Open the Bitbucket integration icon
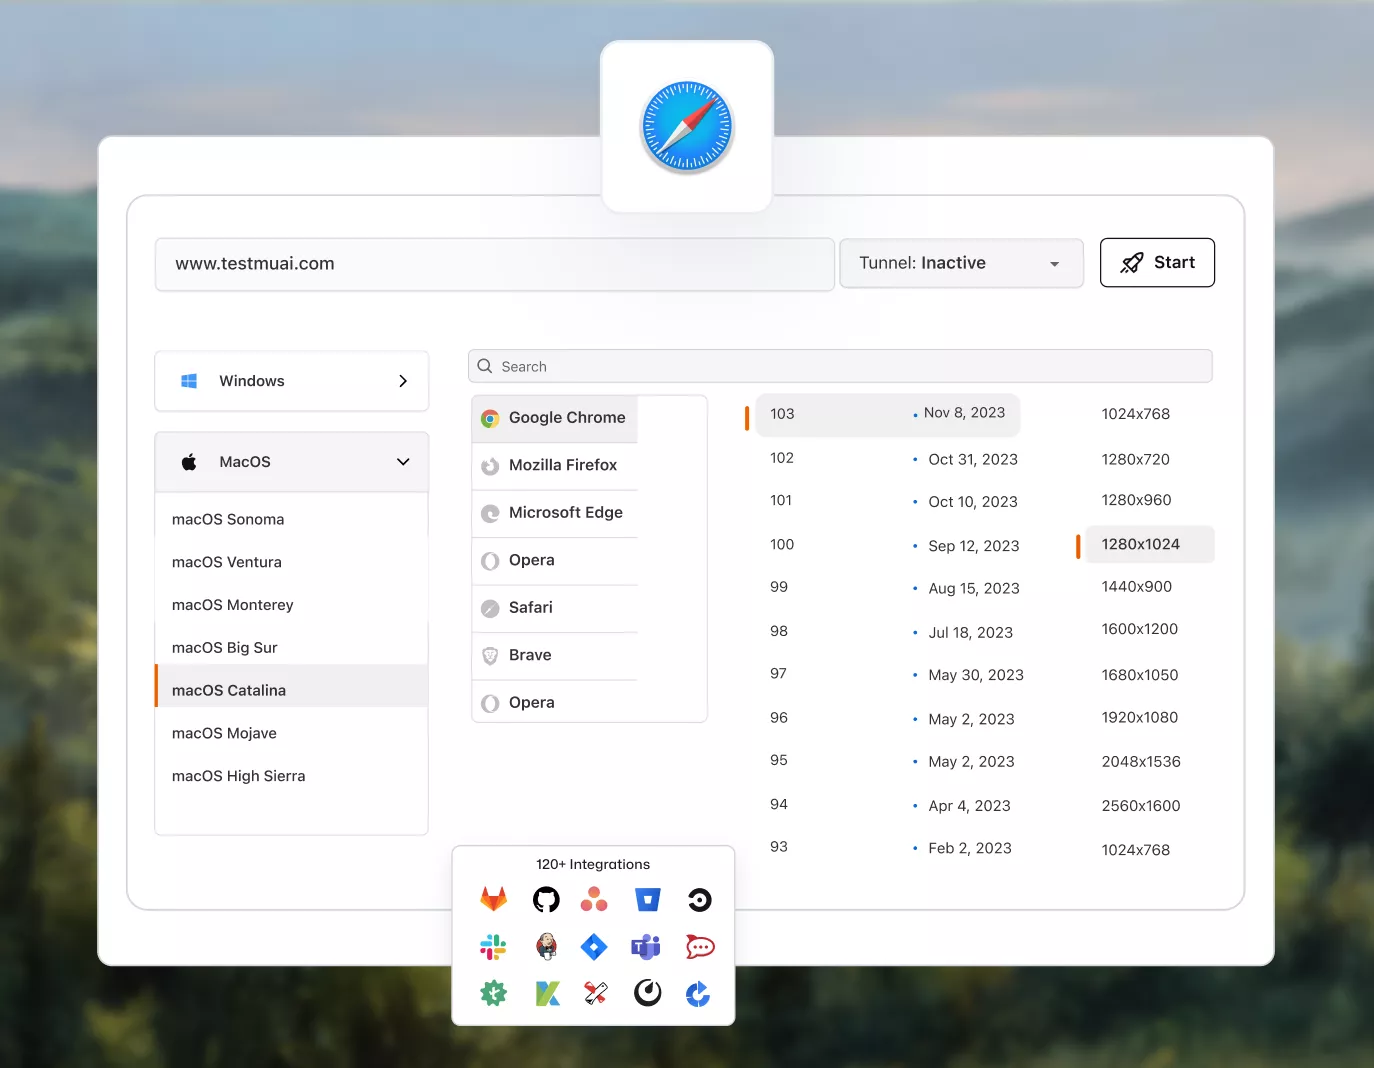Image resolution: width=1374 pixels, height=1068 pixels. (648, 900)
